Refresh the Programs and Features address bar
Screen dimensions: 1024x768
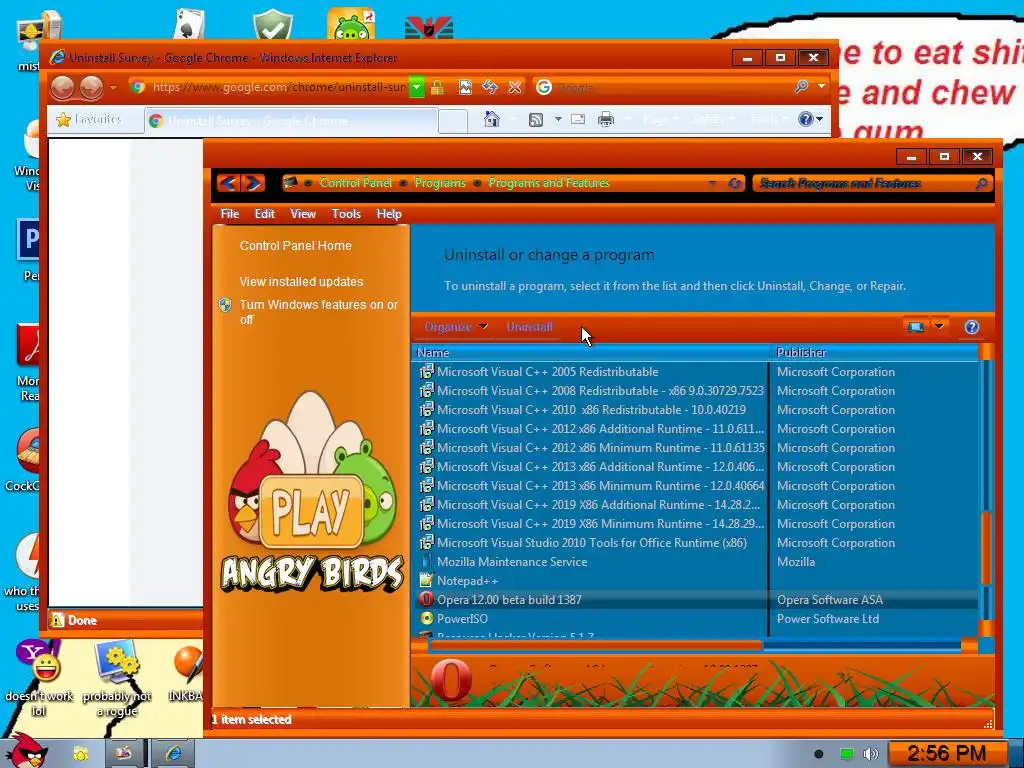point(735,184)
